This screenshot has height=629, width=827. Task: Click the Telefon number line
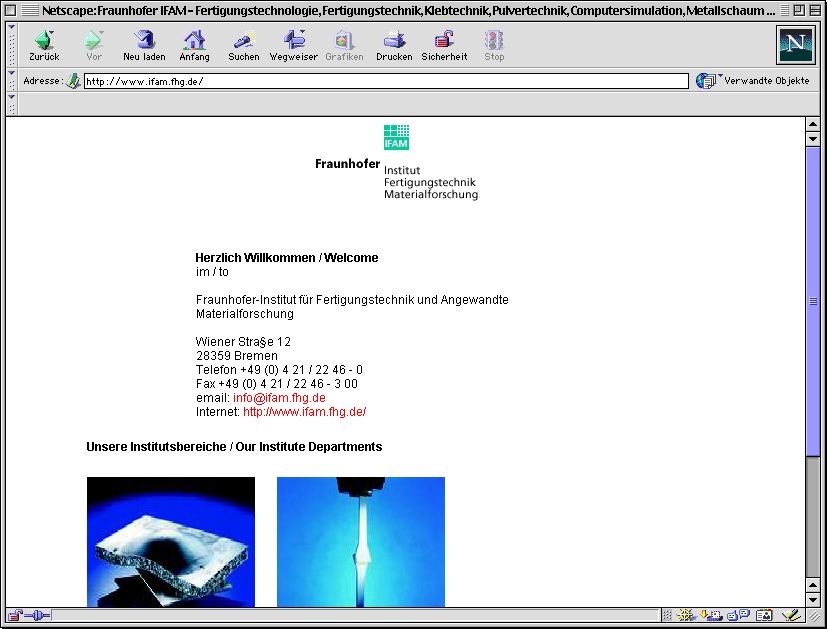[279, 370]
